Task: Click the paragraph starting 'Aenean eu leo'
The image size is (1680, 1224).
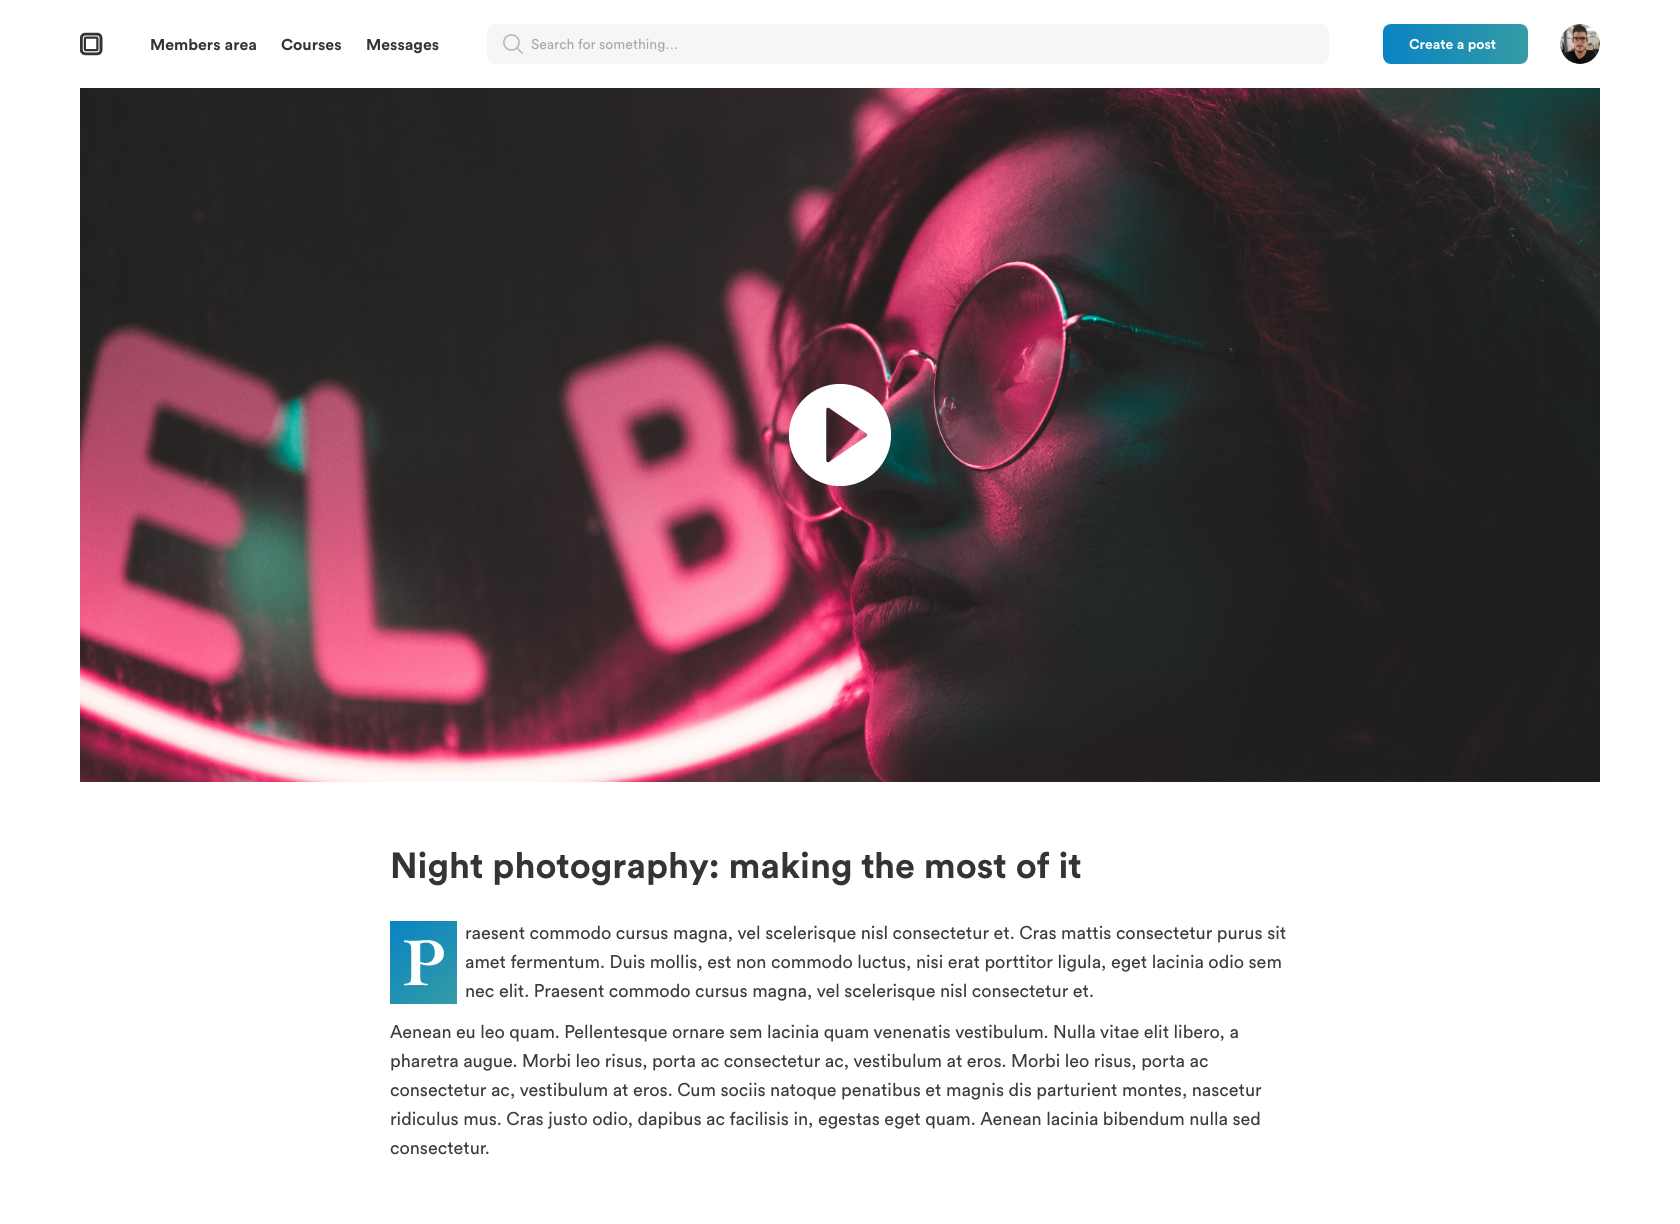Action: [826, 1090]
